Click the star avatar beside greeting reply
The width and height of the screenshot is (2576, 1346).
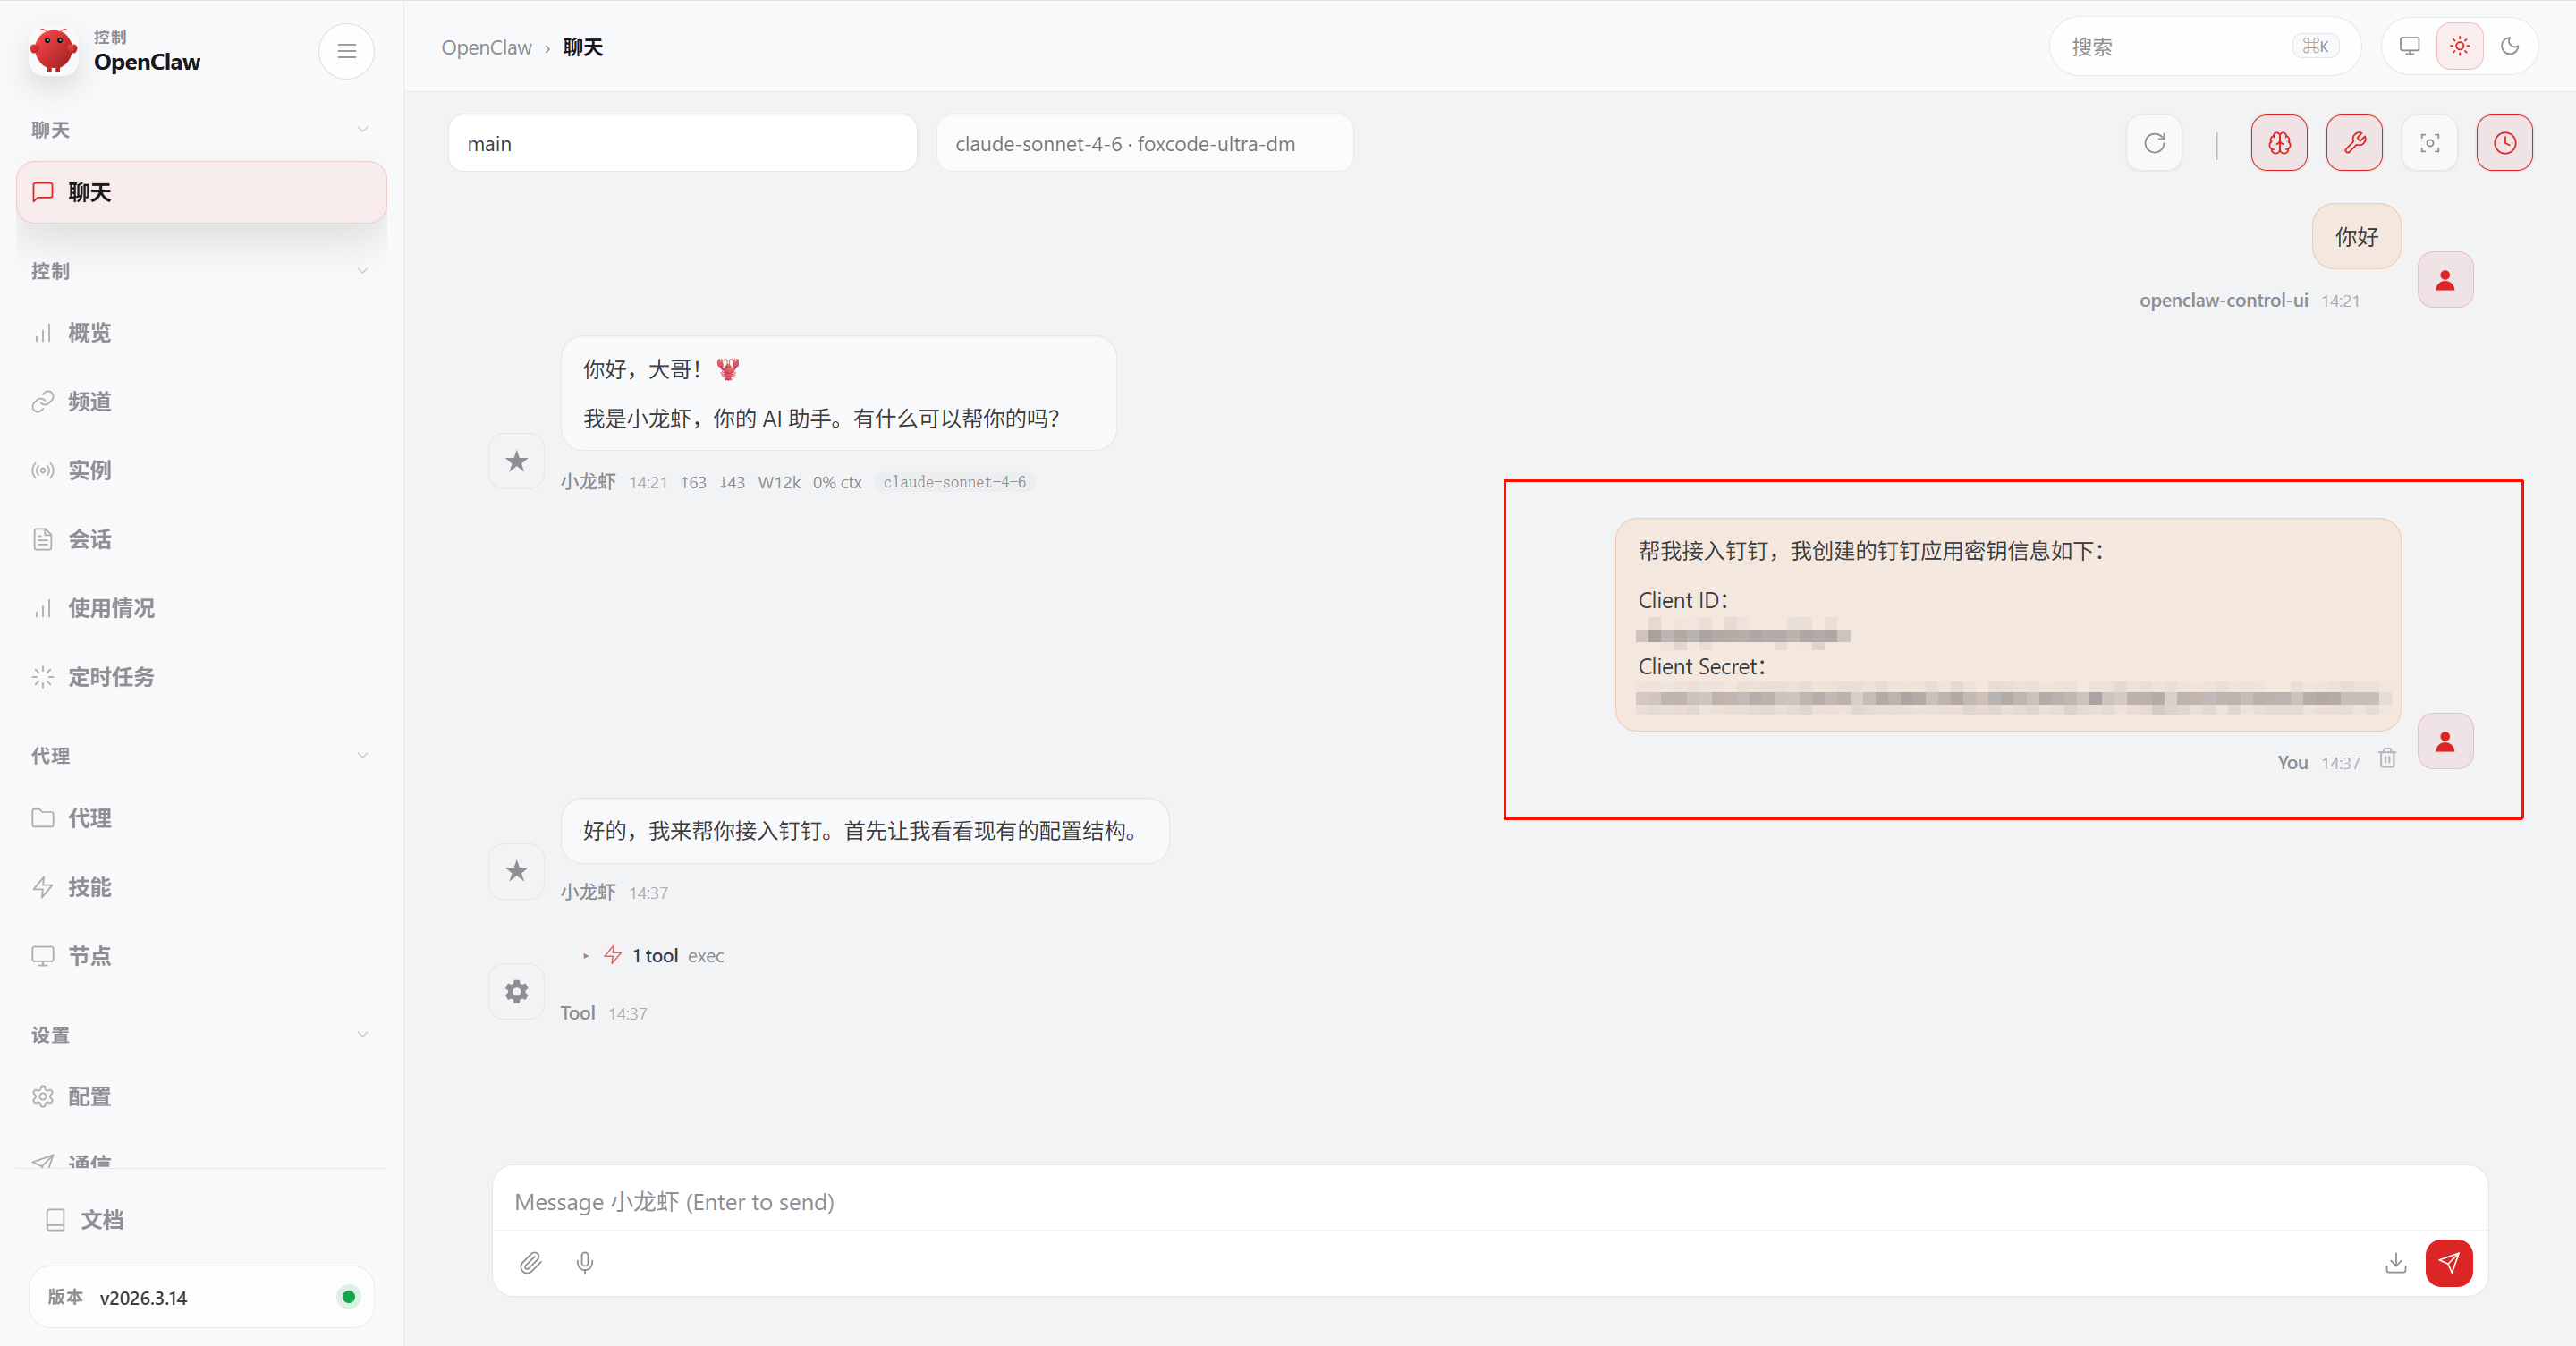pos(516,461)
